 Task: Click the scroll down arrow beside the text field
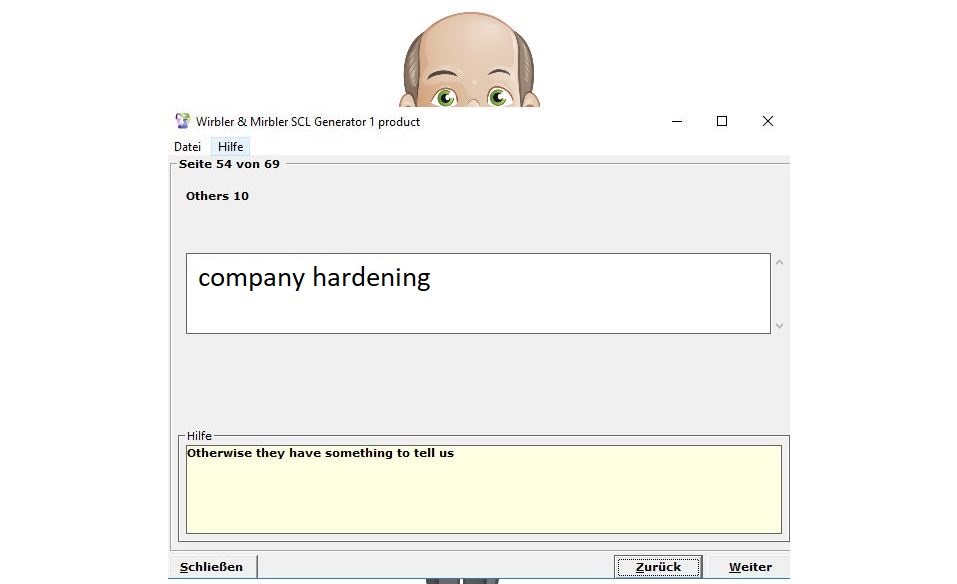tap(779, 325)
